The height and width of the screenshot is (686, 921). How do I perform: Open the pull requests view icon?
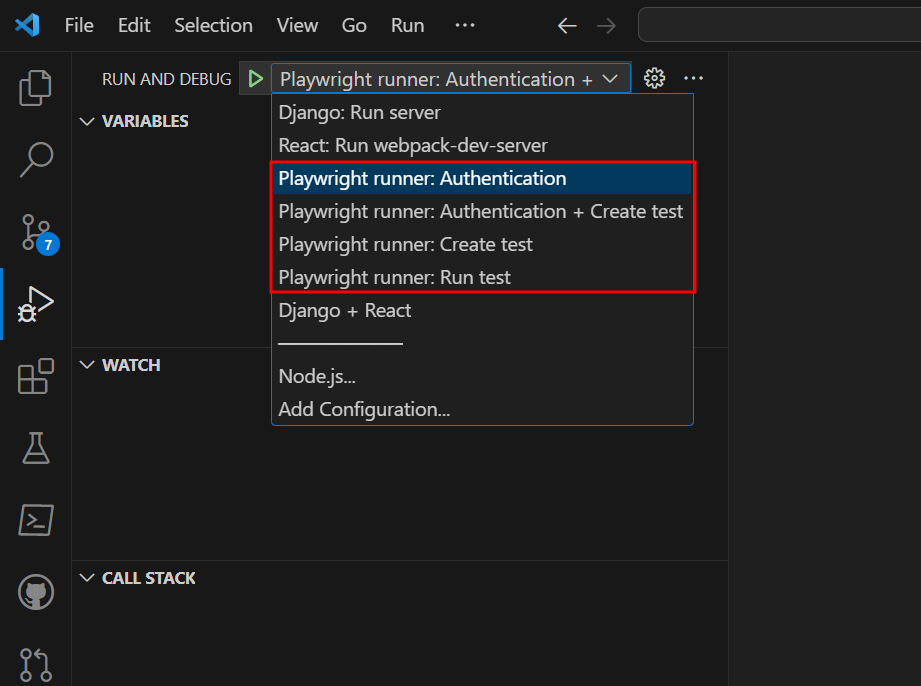pyautogui.click(x=36, y=665)
